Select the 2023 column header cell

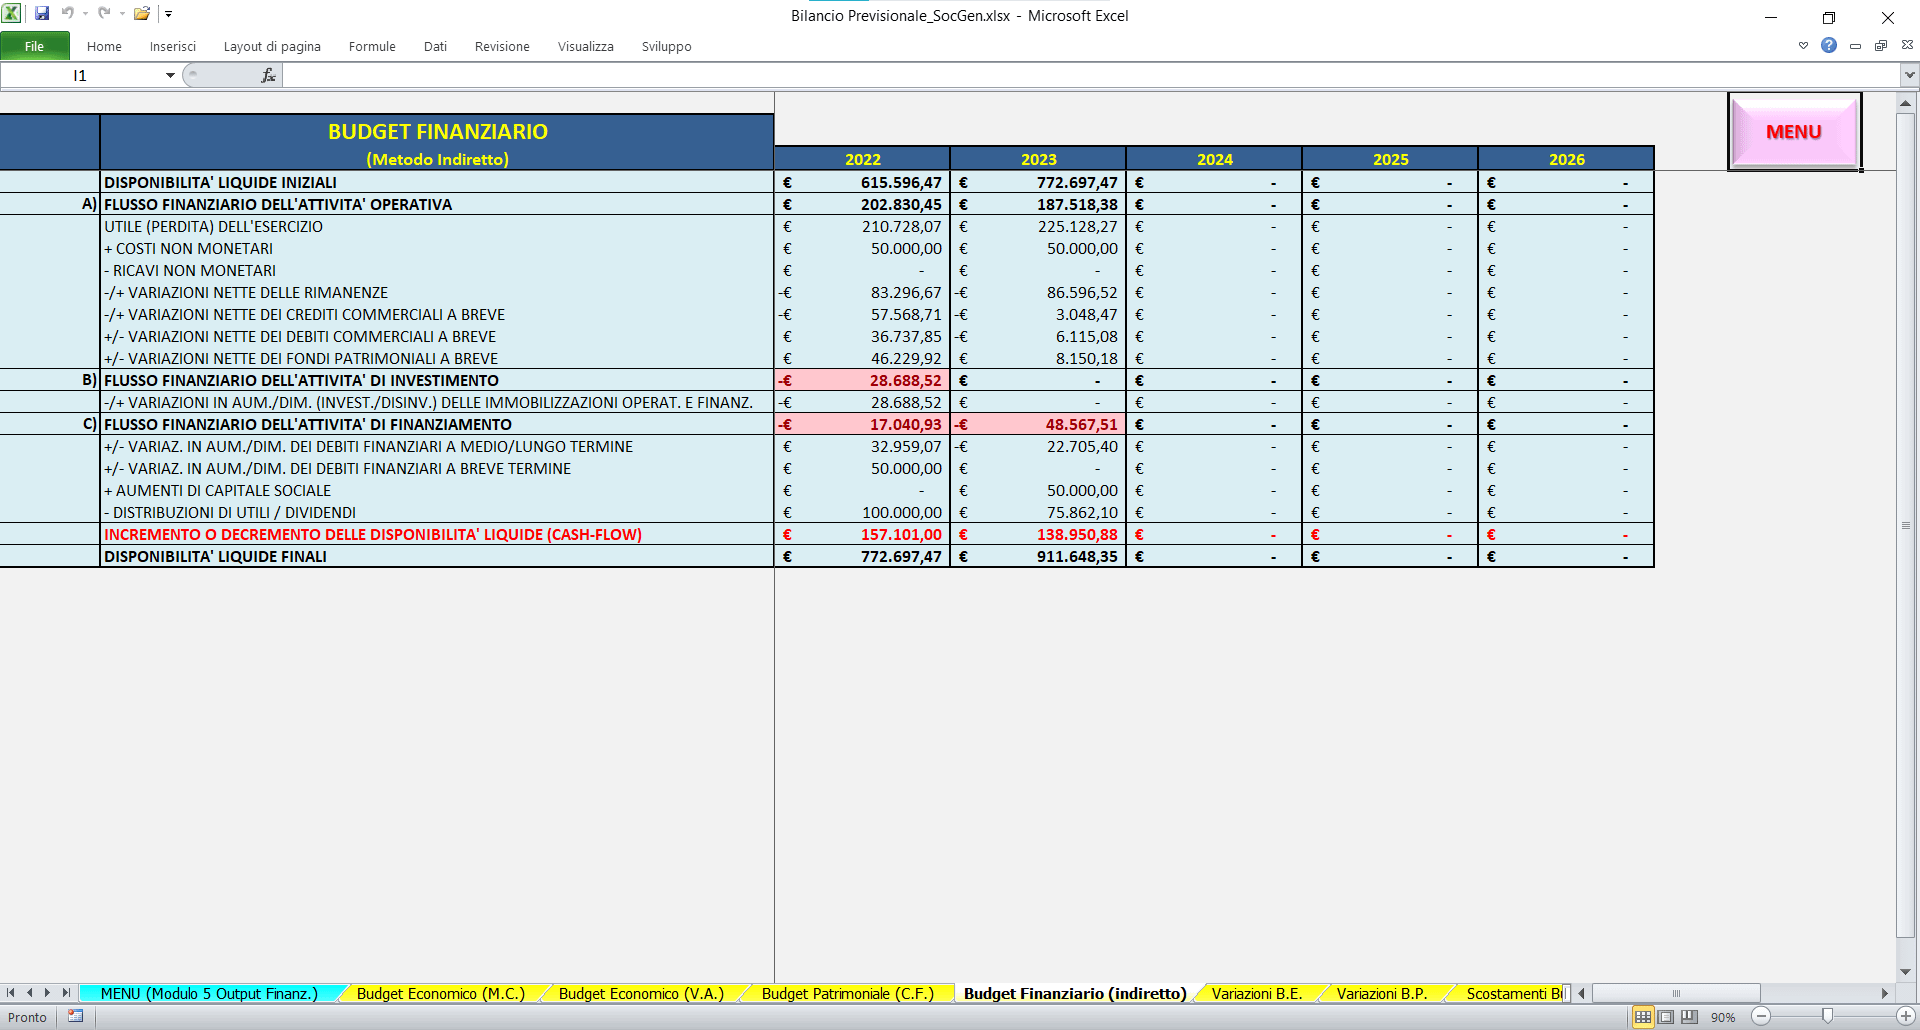click(x=1038, y=159)
